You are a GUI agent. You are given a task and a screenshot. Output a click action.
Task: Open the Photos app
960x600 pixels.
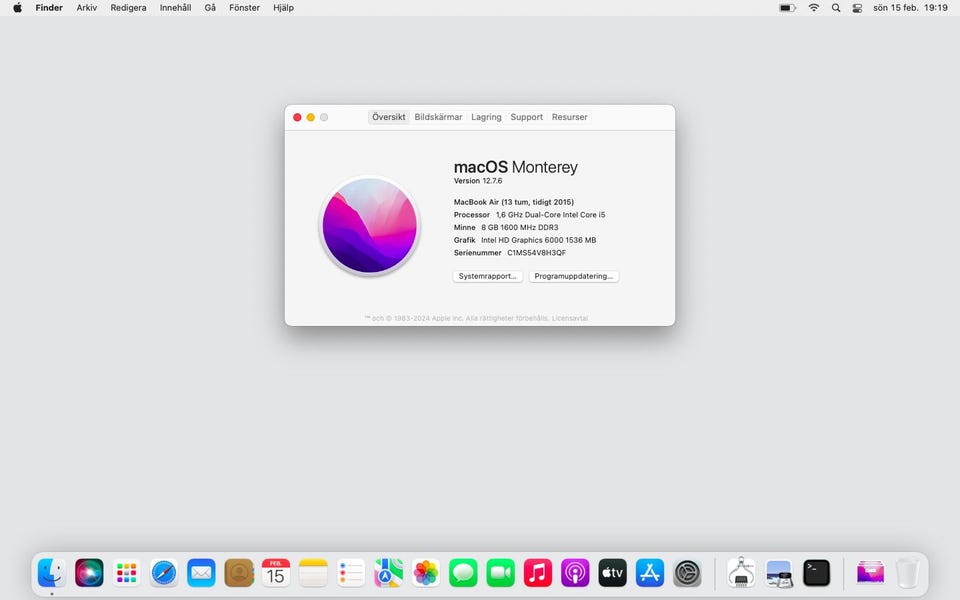426,572
